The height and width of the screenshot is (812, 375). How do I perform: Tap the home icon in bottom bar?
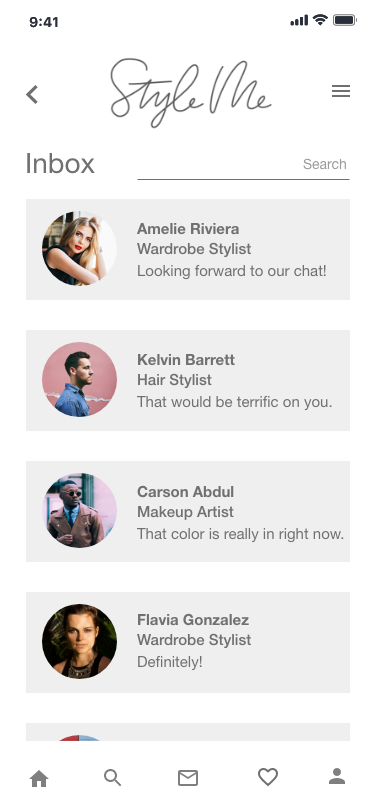[x=39, y=778]
